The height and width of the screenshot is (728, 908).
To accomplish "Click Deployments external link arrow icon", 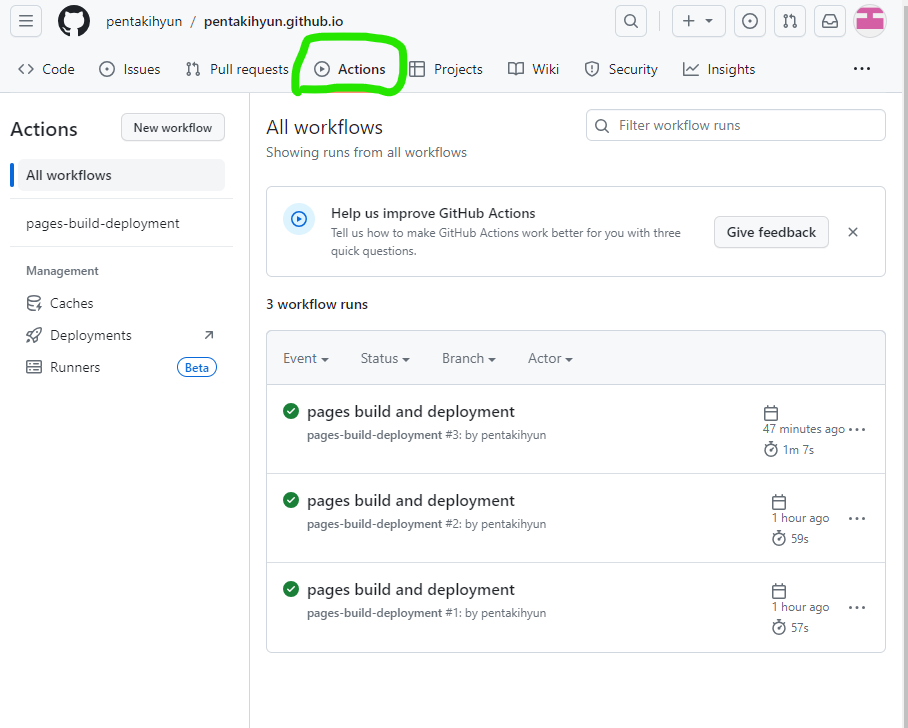I will point(209,335).
